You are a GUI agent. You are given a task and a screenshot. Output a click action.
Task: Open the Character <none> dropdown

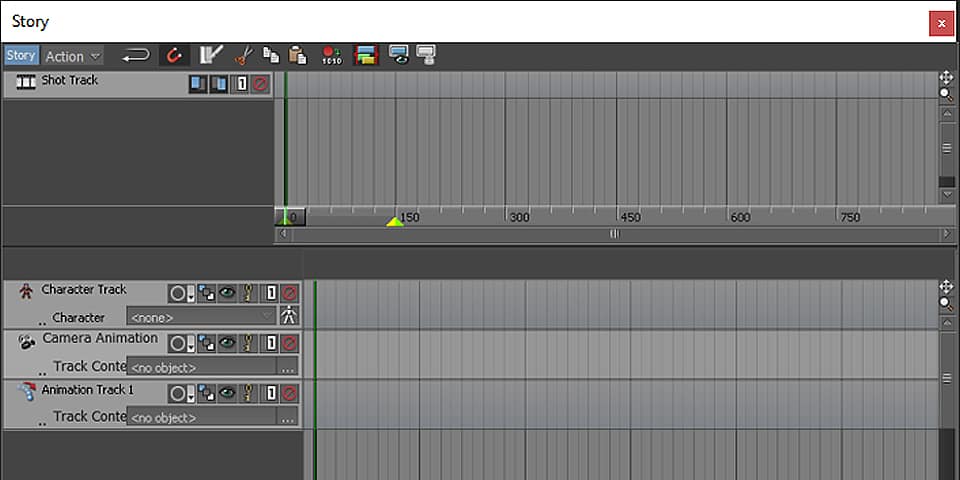(200, 317)
